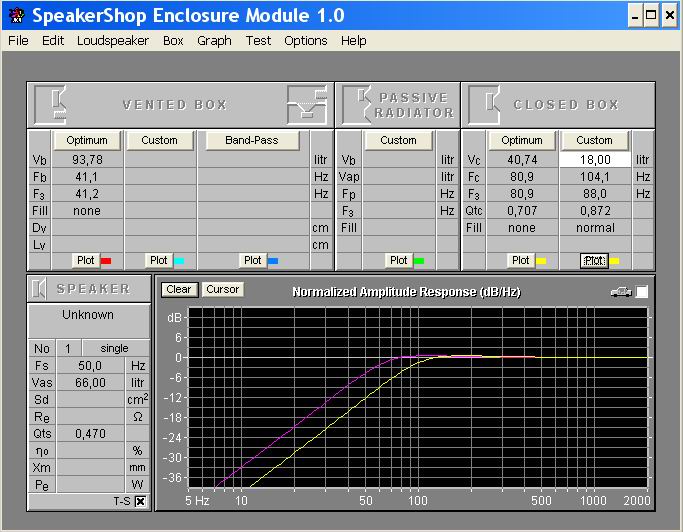The height and width of the screenshot is (532, 683).
Task: Click the Fs field showing 50,0
Action: [x=90, y=366]
